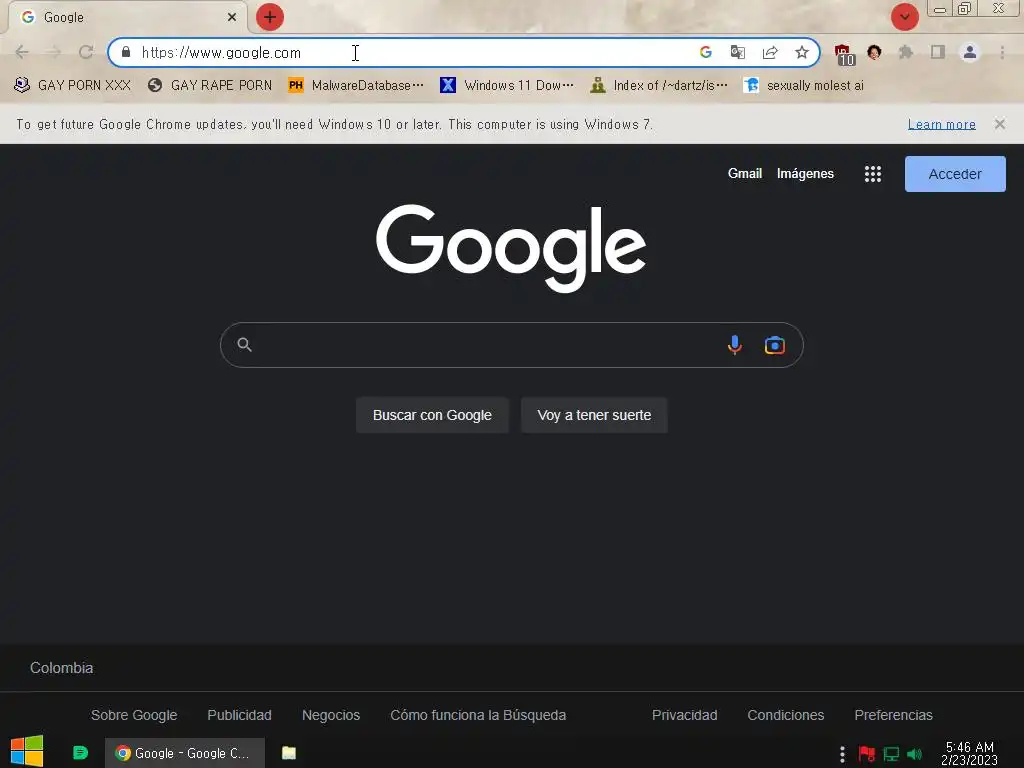Click the avatar face extension icon
The image size is (1024, 768).
click(x=874, y=52)
